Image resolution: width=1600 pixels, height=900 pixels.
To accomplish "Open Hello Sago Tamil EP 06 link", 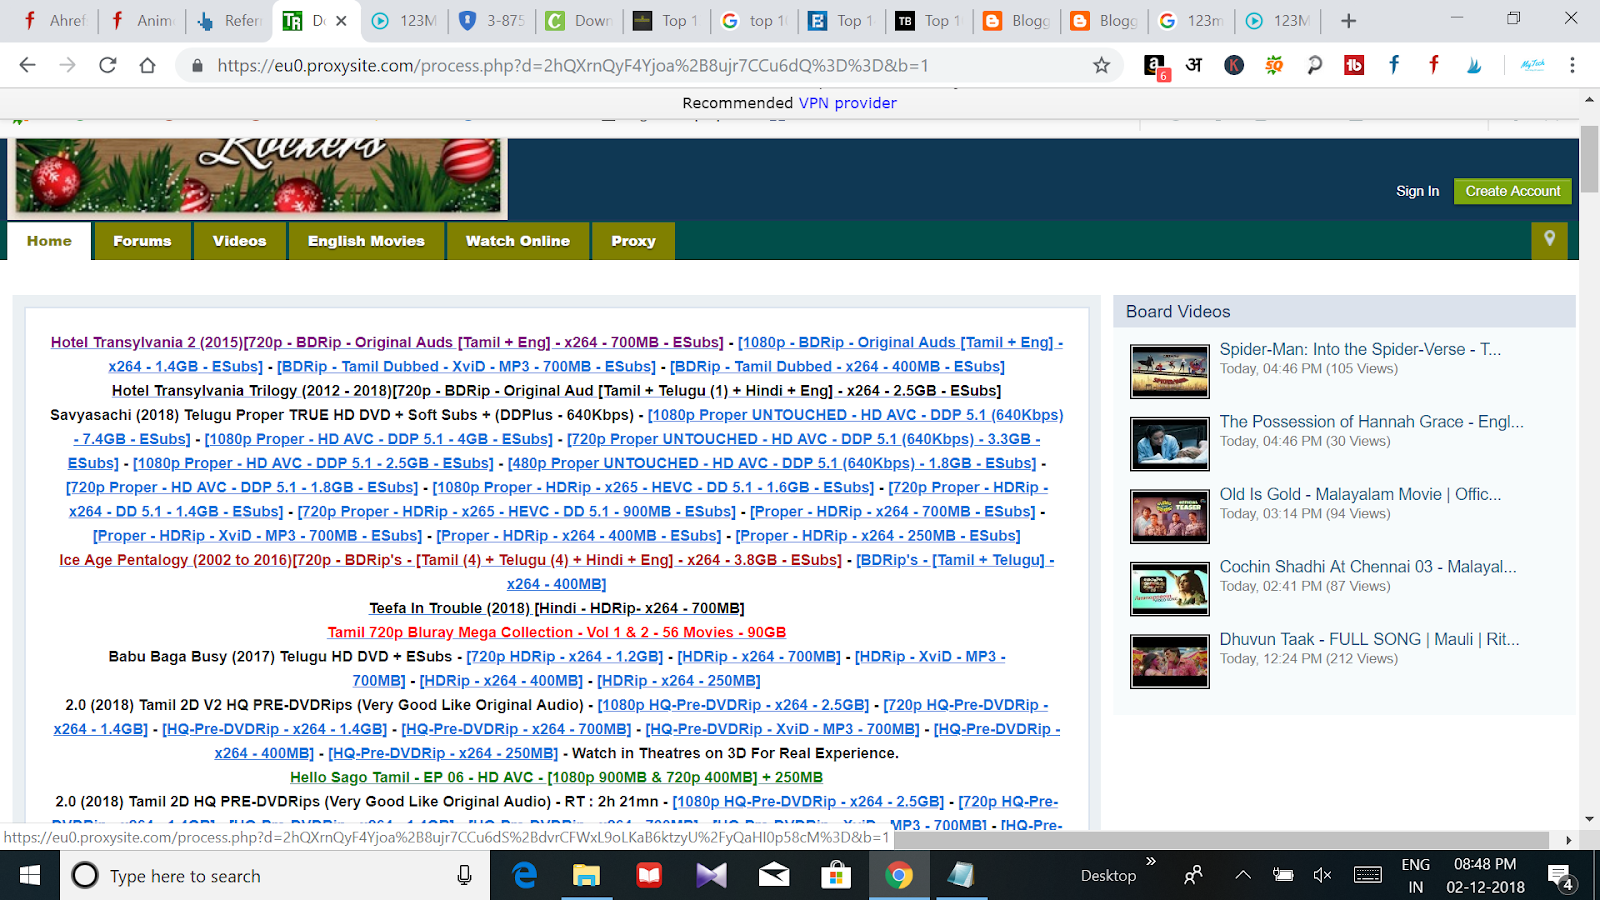I will (557, 777).
